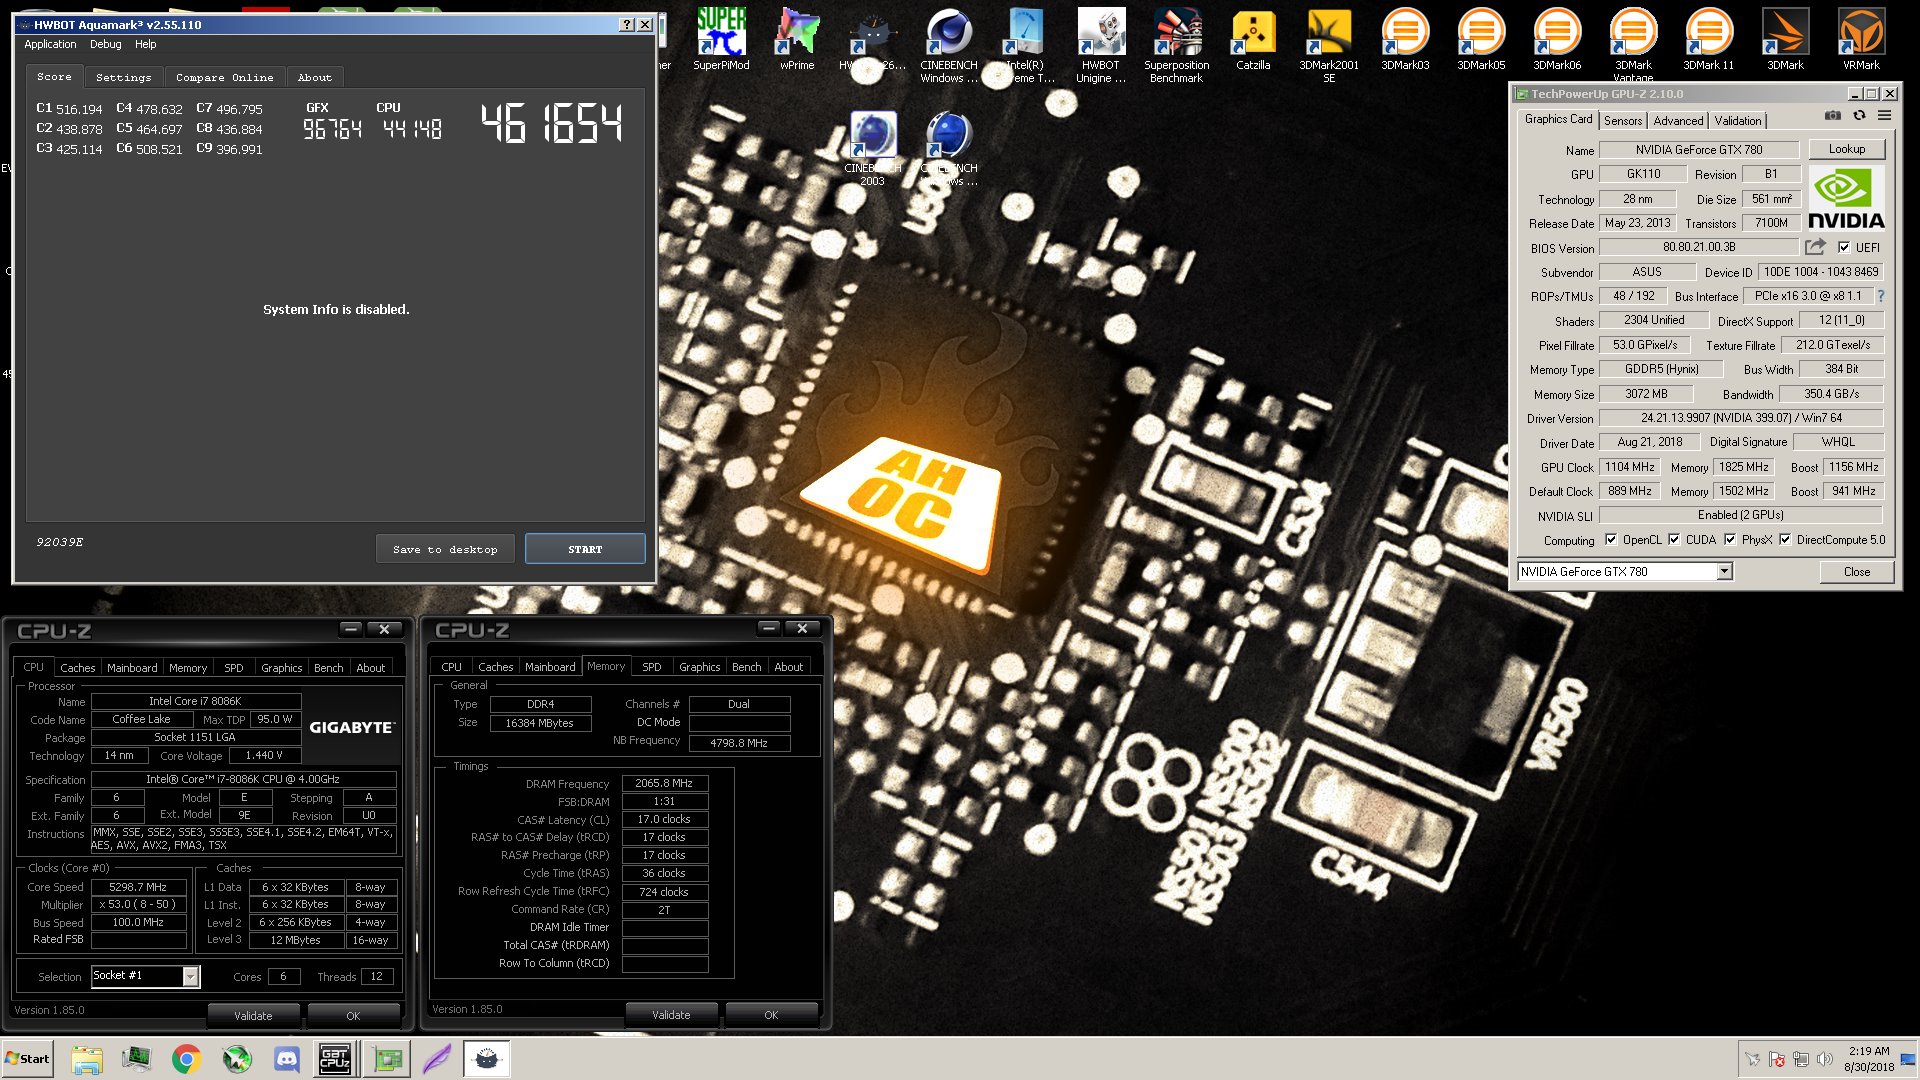Image resolution: width=1920 pixels, height=1080 pixels.
Task: Click Validate in the left CPU-Z window
Action: tap(253, 1016)
